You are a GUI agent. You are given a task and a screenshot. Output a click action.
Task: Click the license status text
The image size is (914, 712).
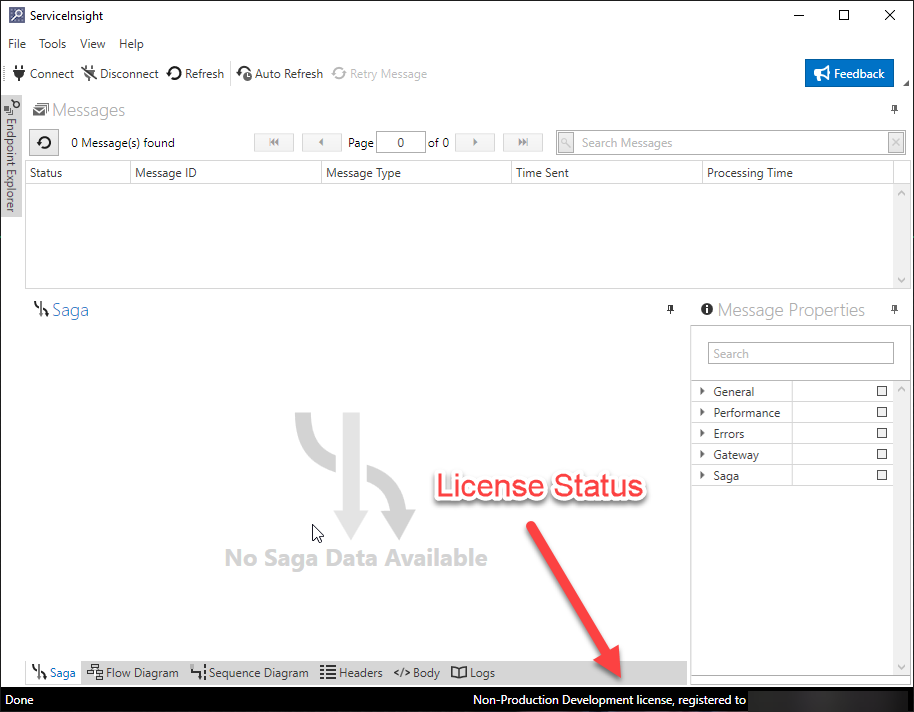click(x=609, y=700)
